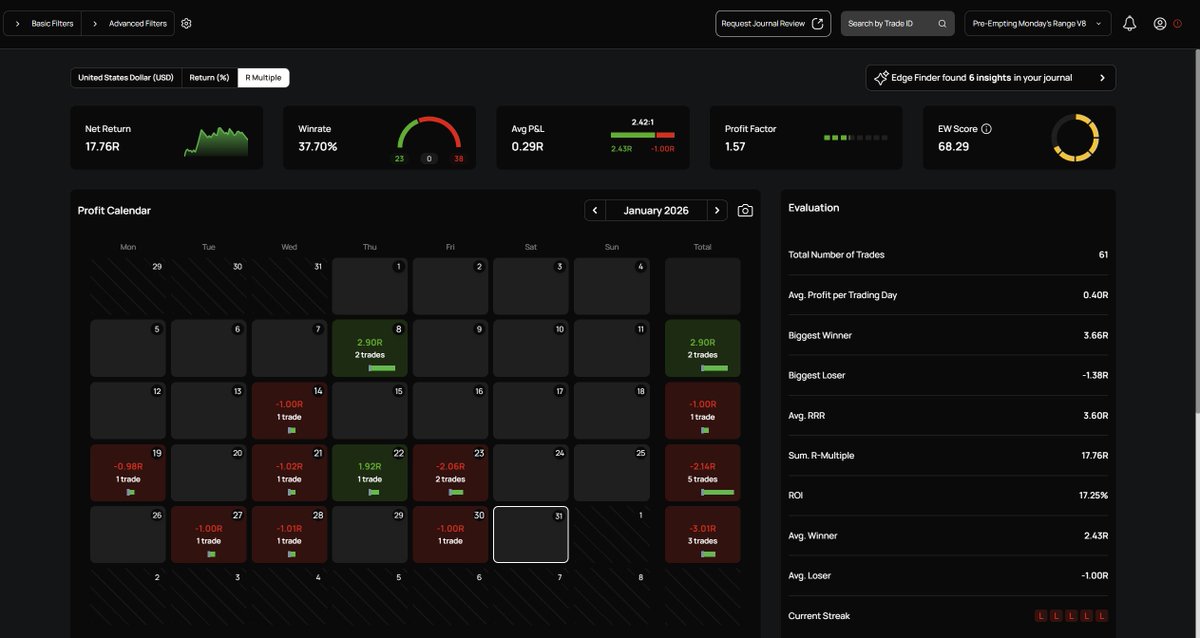Focus the Search by Trade ID field

coord(897,23)
